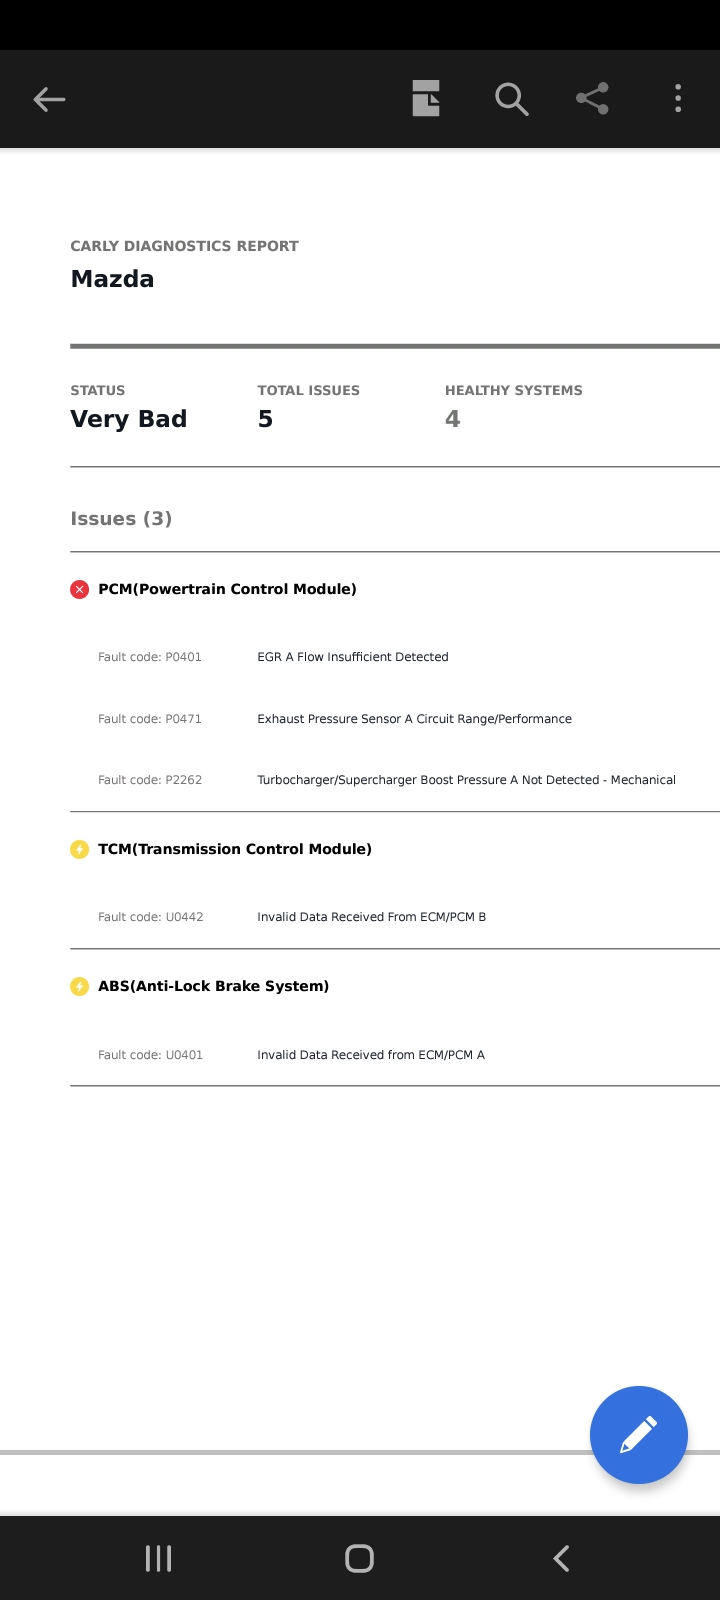
Task: Tap the red error icon beside PCM
Action: (x=80, y=590)
